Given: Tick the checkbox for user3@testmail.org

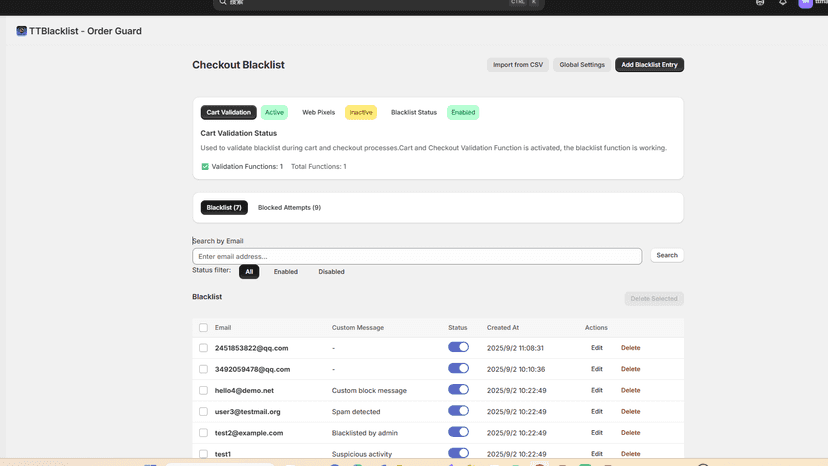Looking at the screenshot, I should tap(203, 412).
